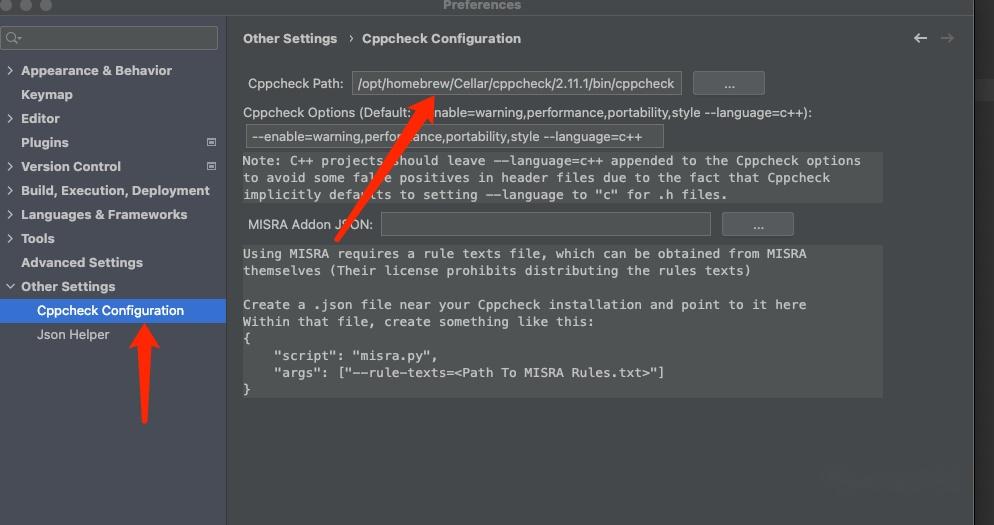Expand the Tools settings node
Viewport: 994px width, 525px height.
coord(10,239)
